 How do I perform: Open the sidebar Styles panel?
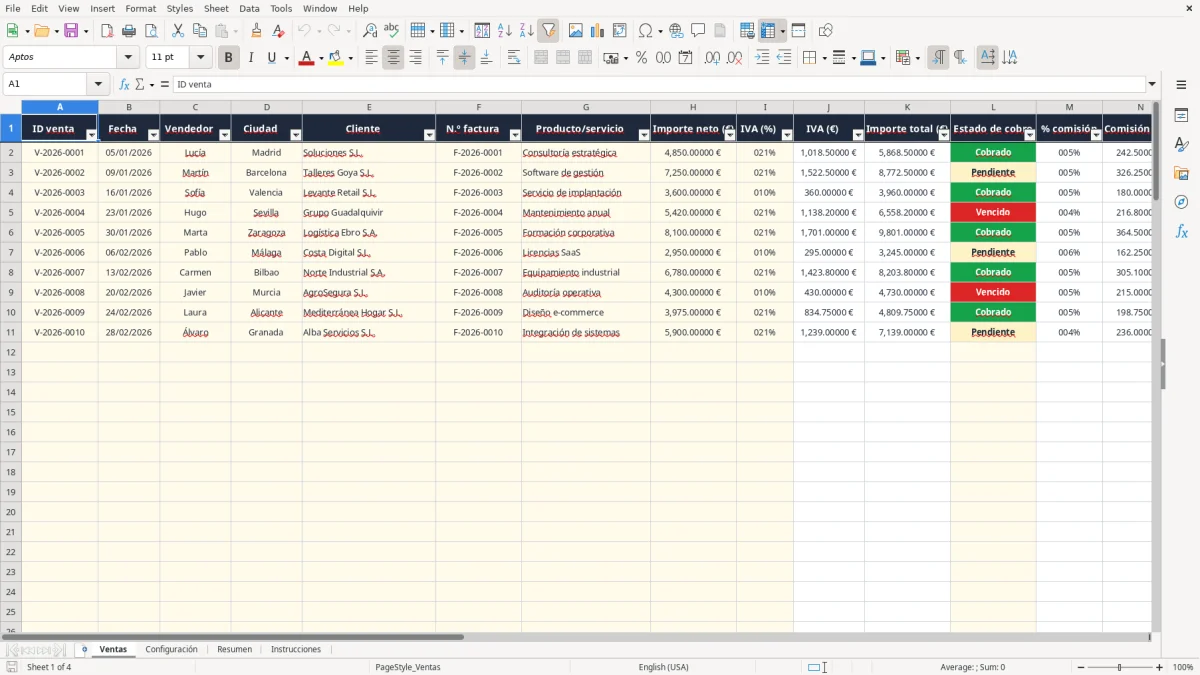(x=1181, y=144)
